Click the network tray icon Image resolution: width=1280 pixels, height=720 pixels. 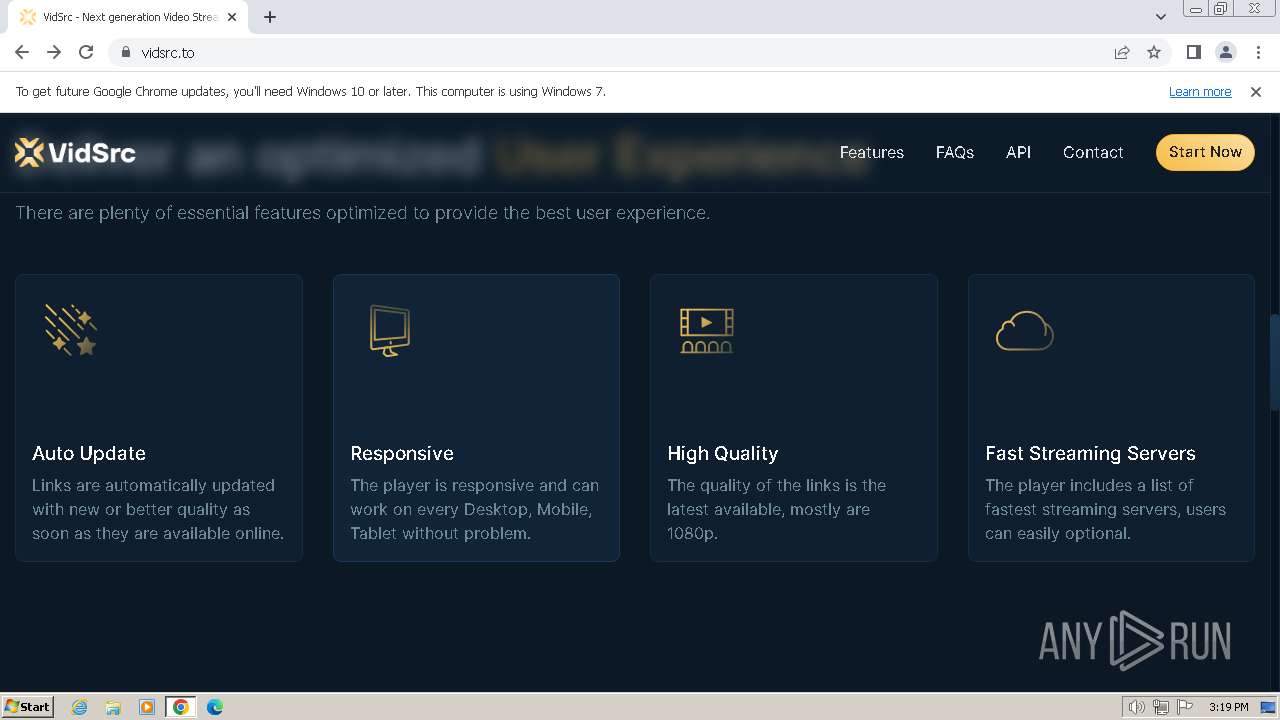1161,707
